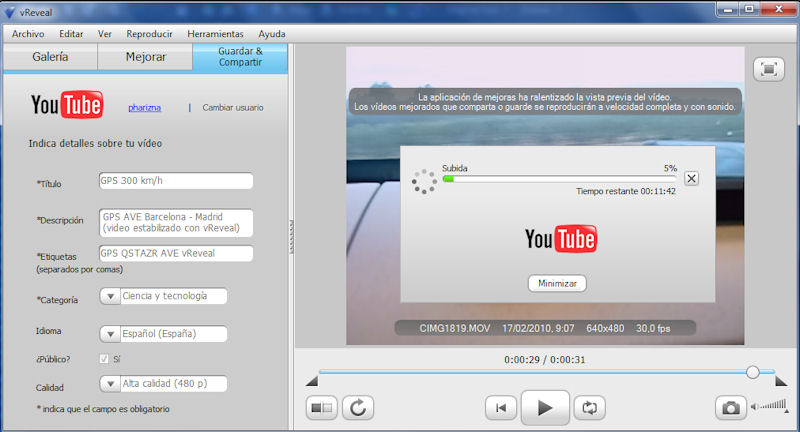Take a snapshot with camera icon

pos(731,408)
